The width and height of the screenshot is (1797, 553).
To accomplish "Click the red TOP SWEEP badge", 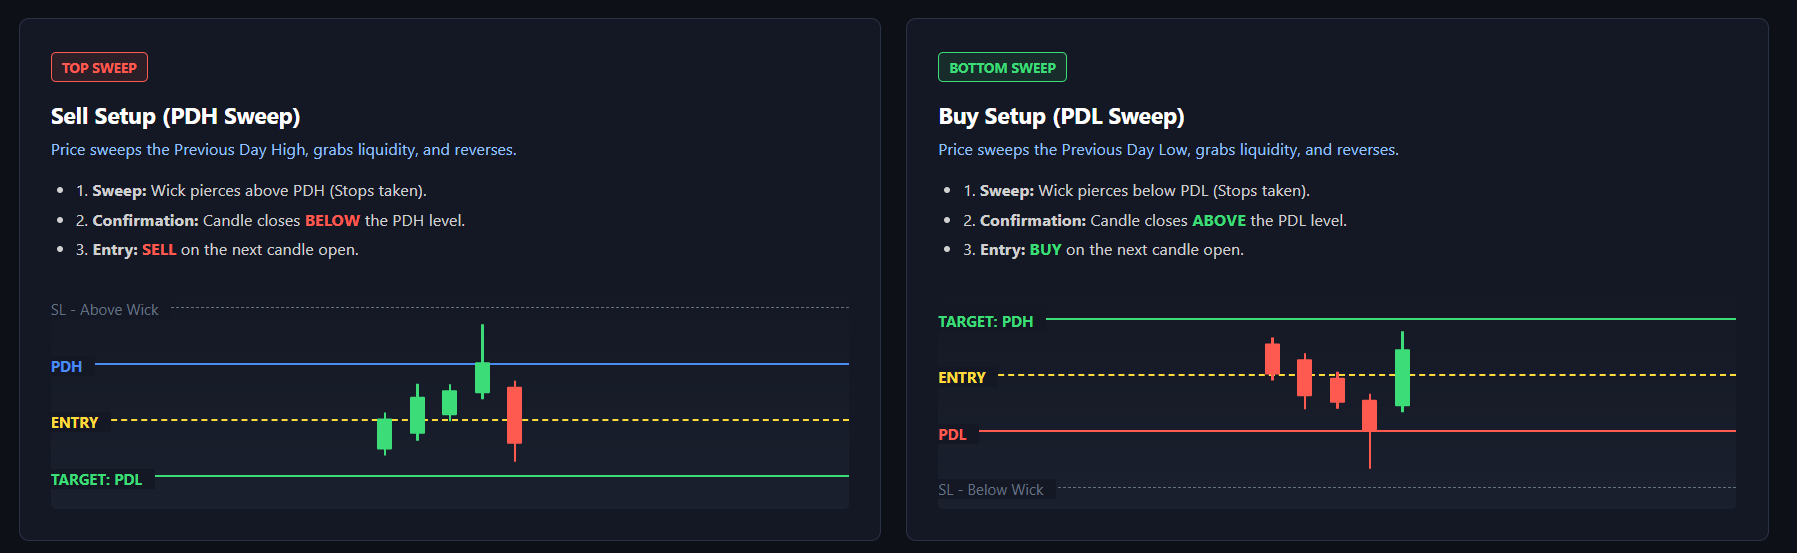I will click(x=99, y=68).
